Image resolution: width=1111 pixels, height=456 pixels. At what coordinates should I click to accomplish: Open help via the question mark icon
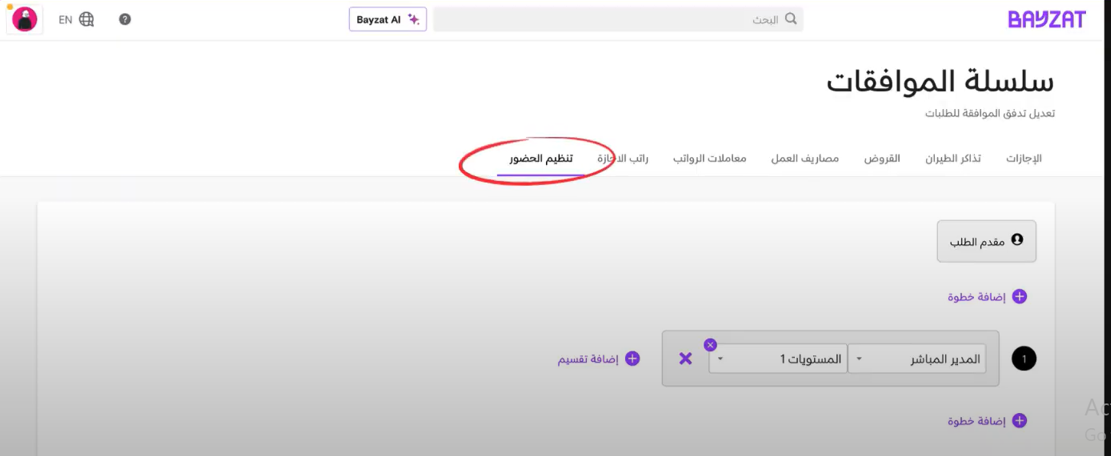point(125,19)
